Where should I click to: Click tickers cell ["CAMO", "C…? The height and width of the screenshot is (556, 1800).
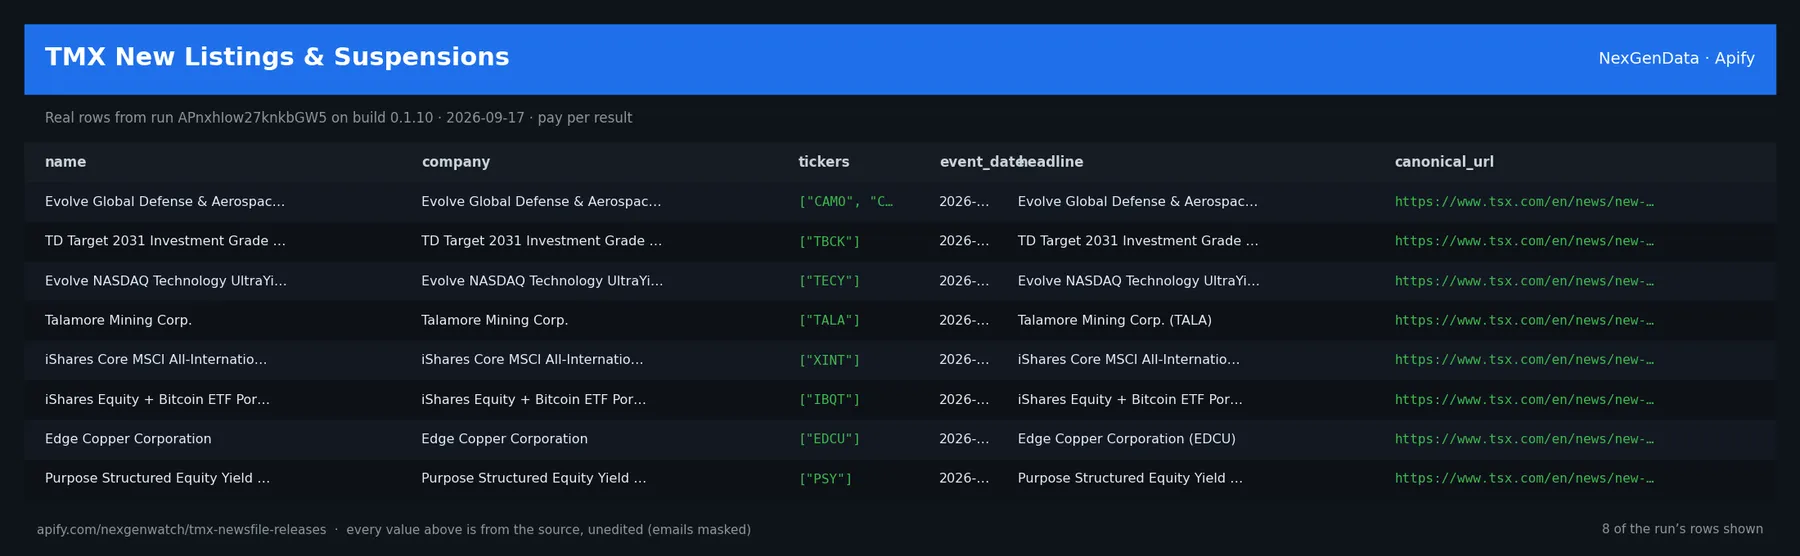845,202
